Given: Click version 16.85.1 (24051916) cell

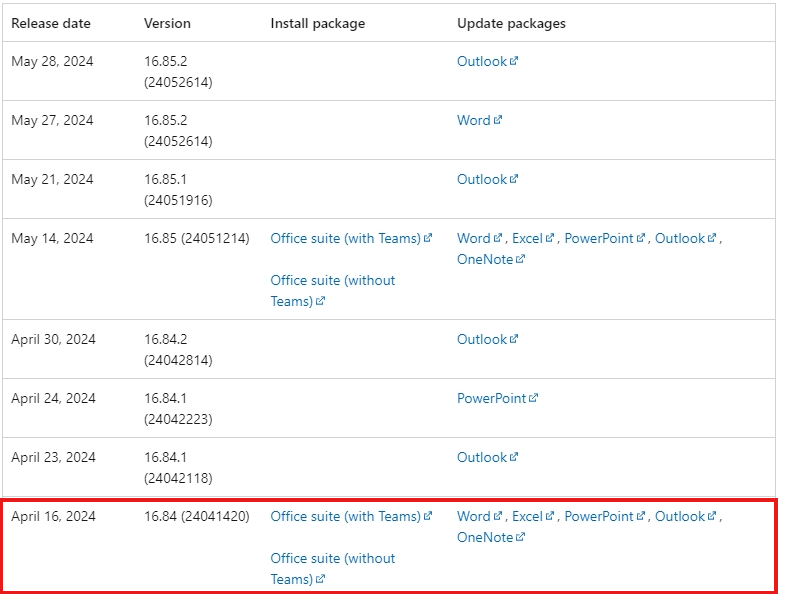Looking at the screenshot, I should (x=178, y=190).
